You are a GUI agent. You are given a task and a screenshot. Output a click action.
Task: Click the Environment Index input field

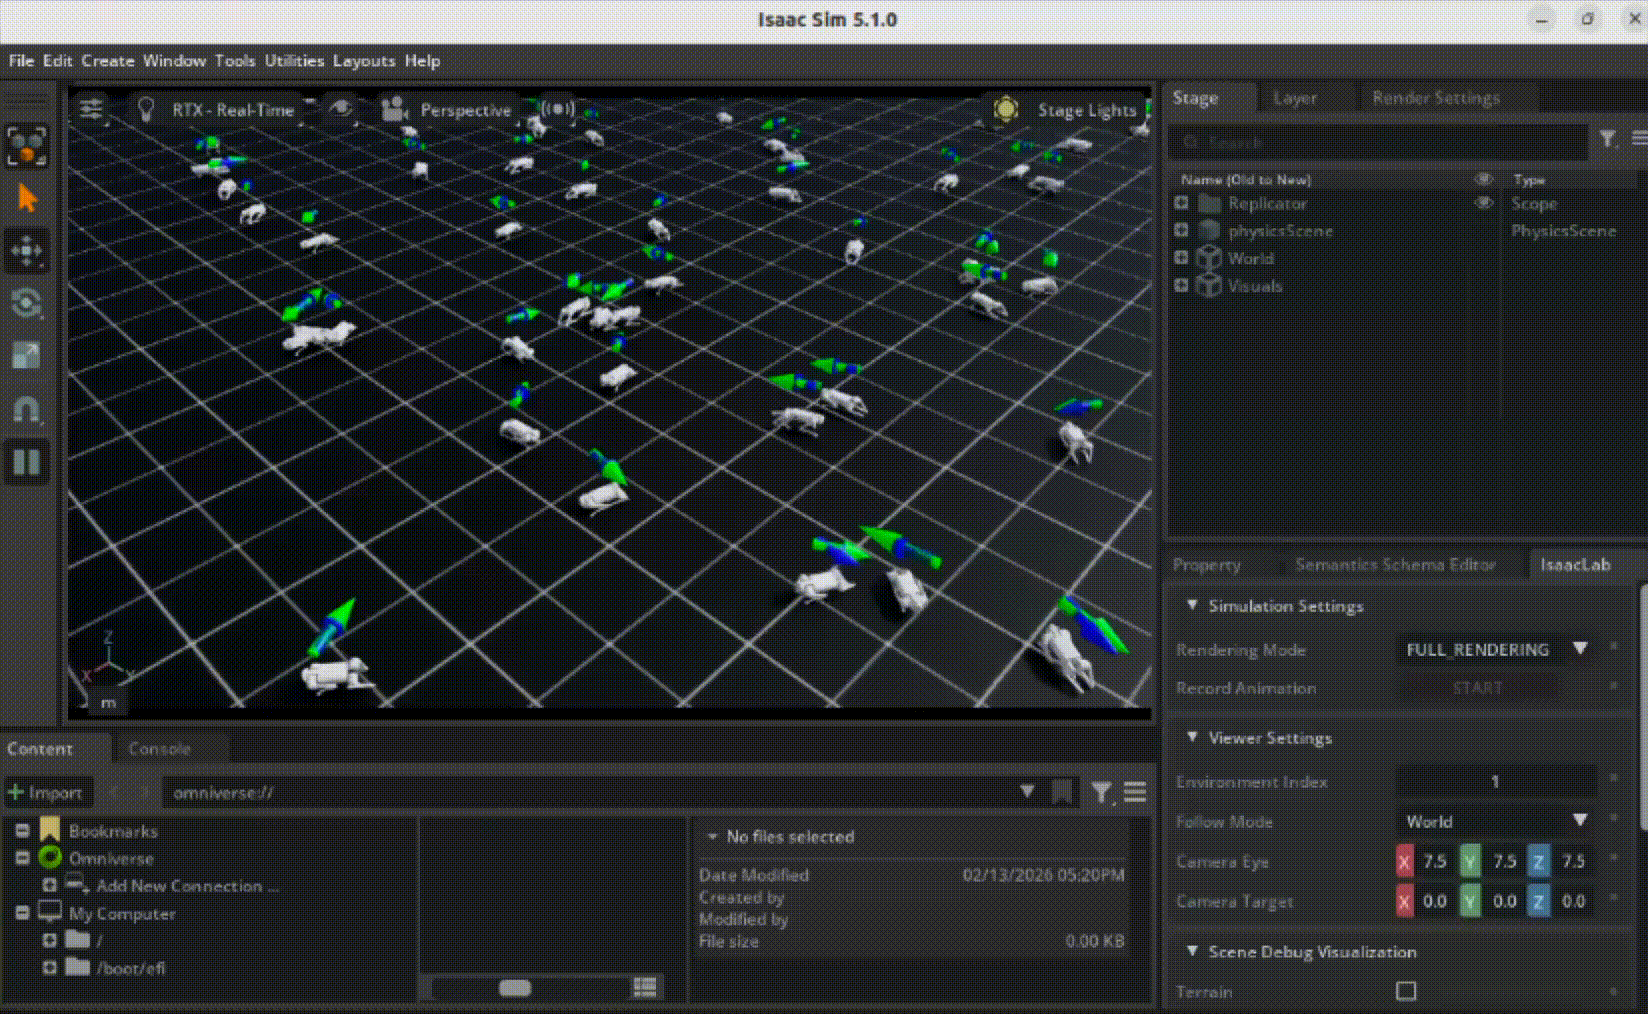point(1495,781)
